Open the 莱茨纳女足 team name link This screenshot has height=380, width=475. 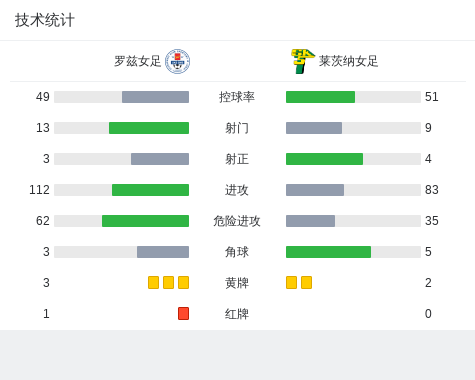click(x=349, y=61)
